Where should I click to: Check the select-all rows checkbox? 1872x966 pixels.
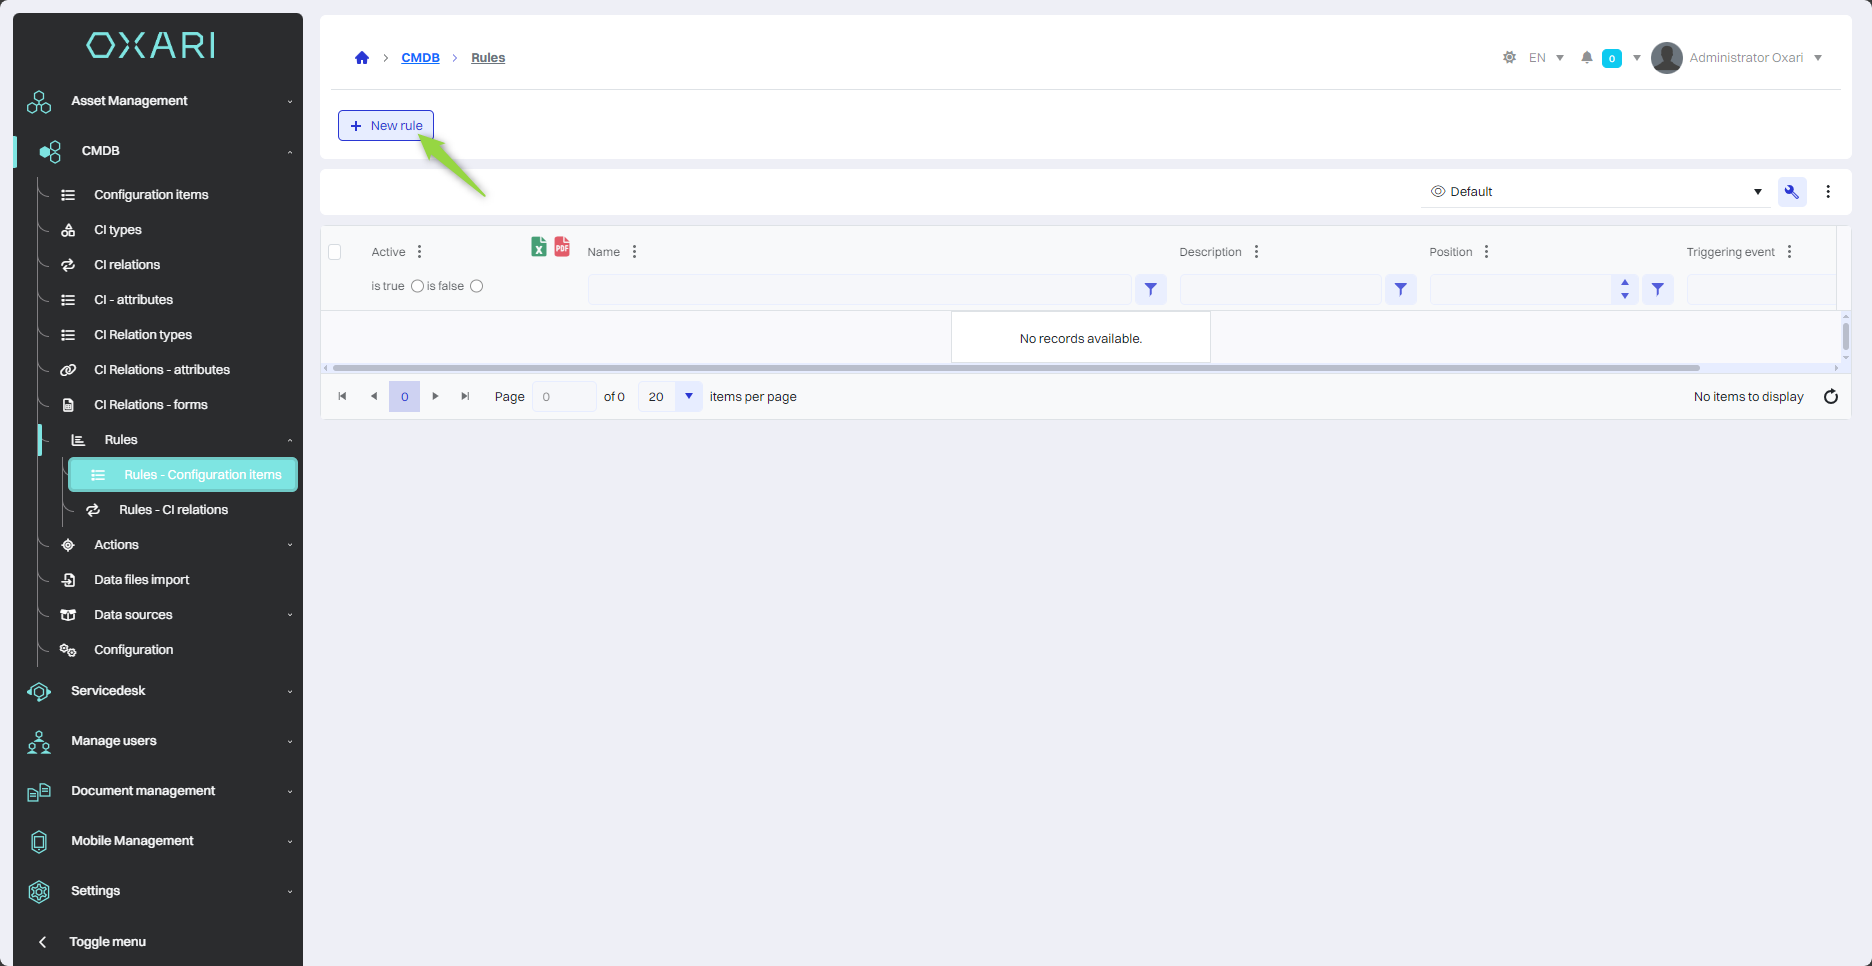point(335,252)
